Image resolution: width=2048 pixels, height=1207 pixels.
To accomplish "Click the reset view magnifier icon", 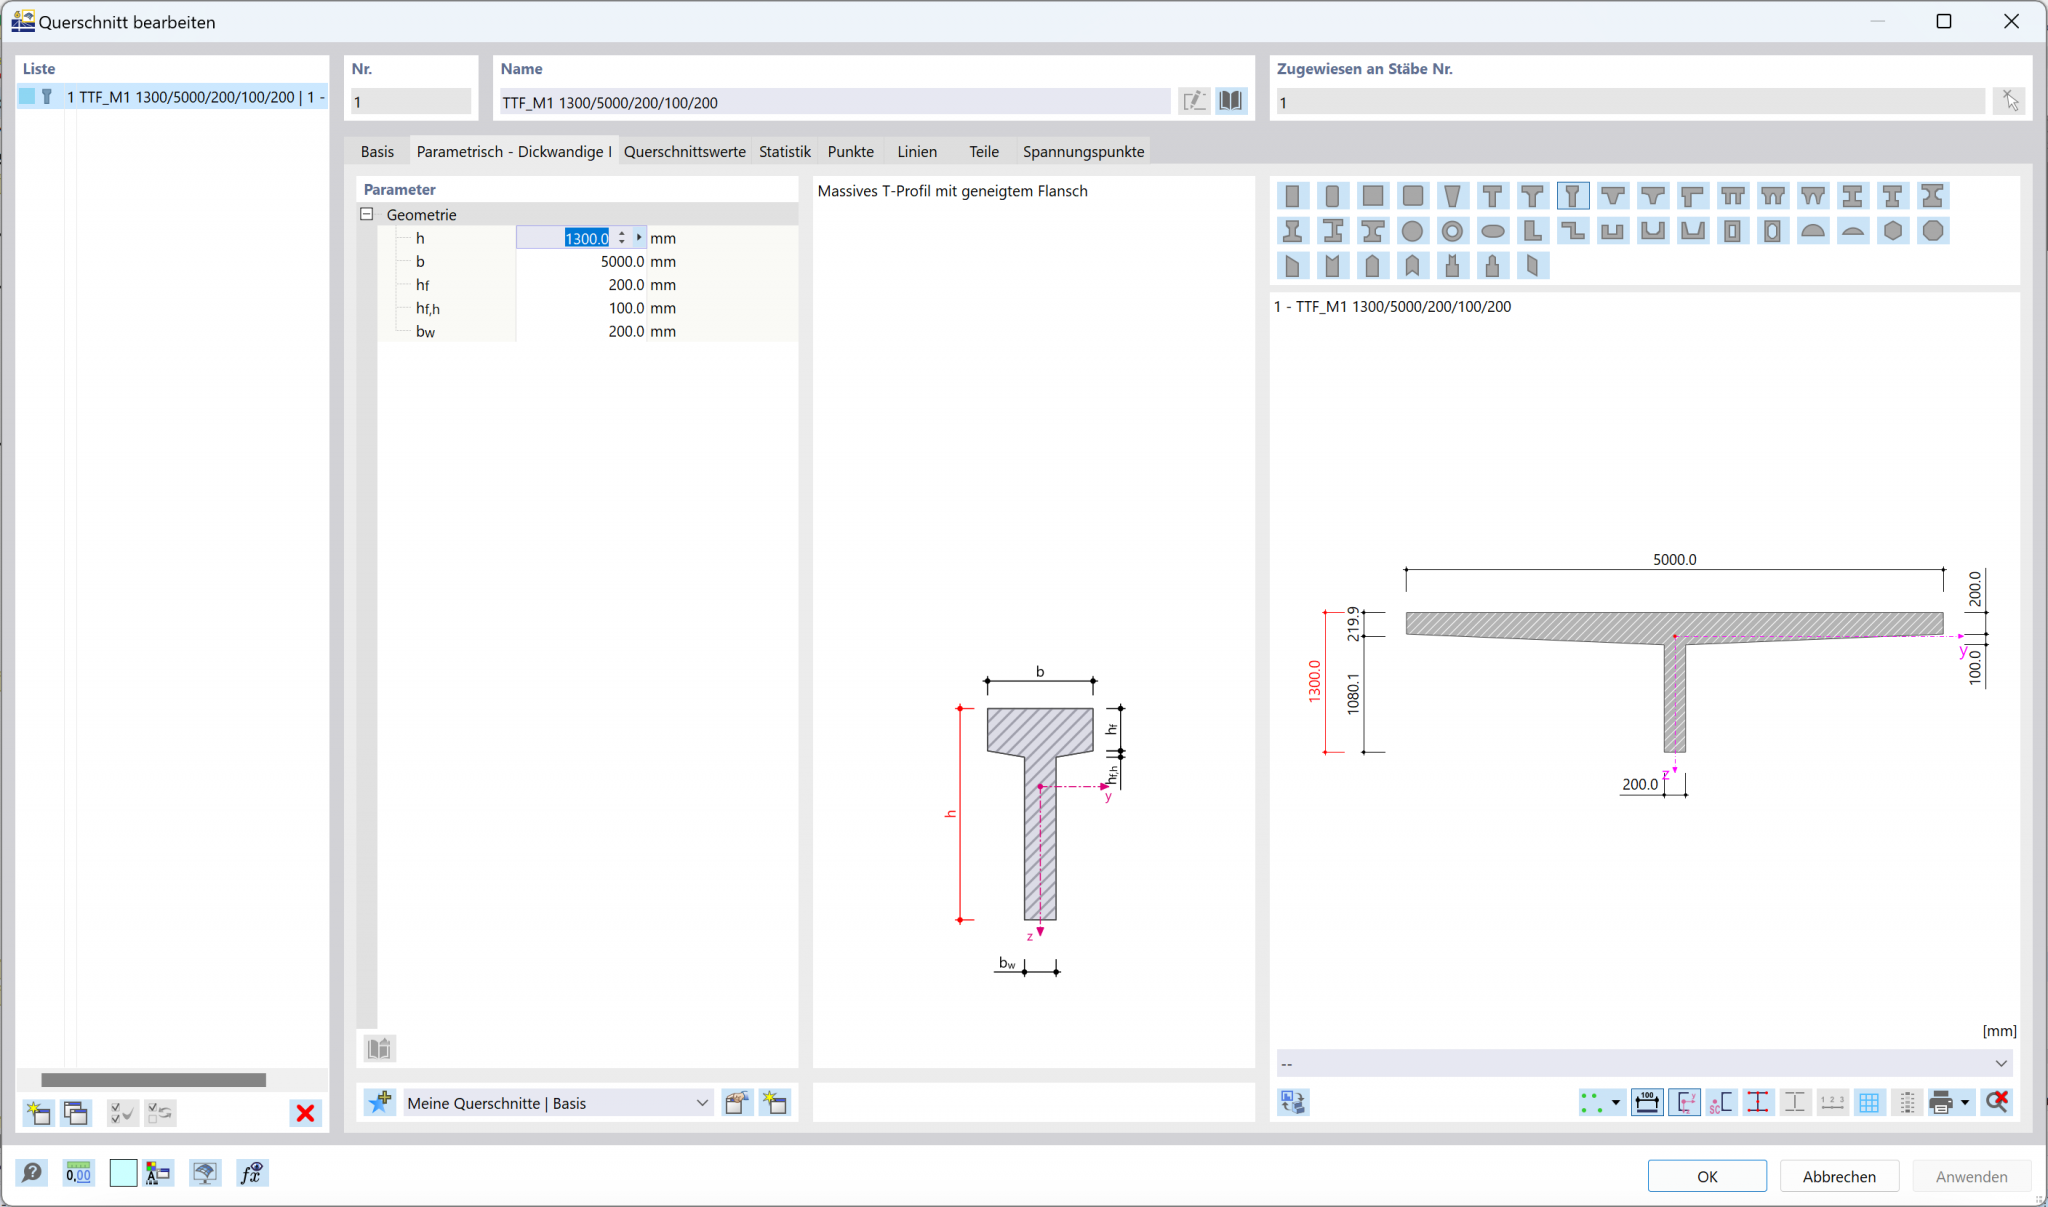I will point(1997,1102).
